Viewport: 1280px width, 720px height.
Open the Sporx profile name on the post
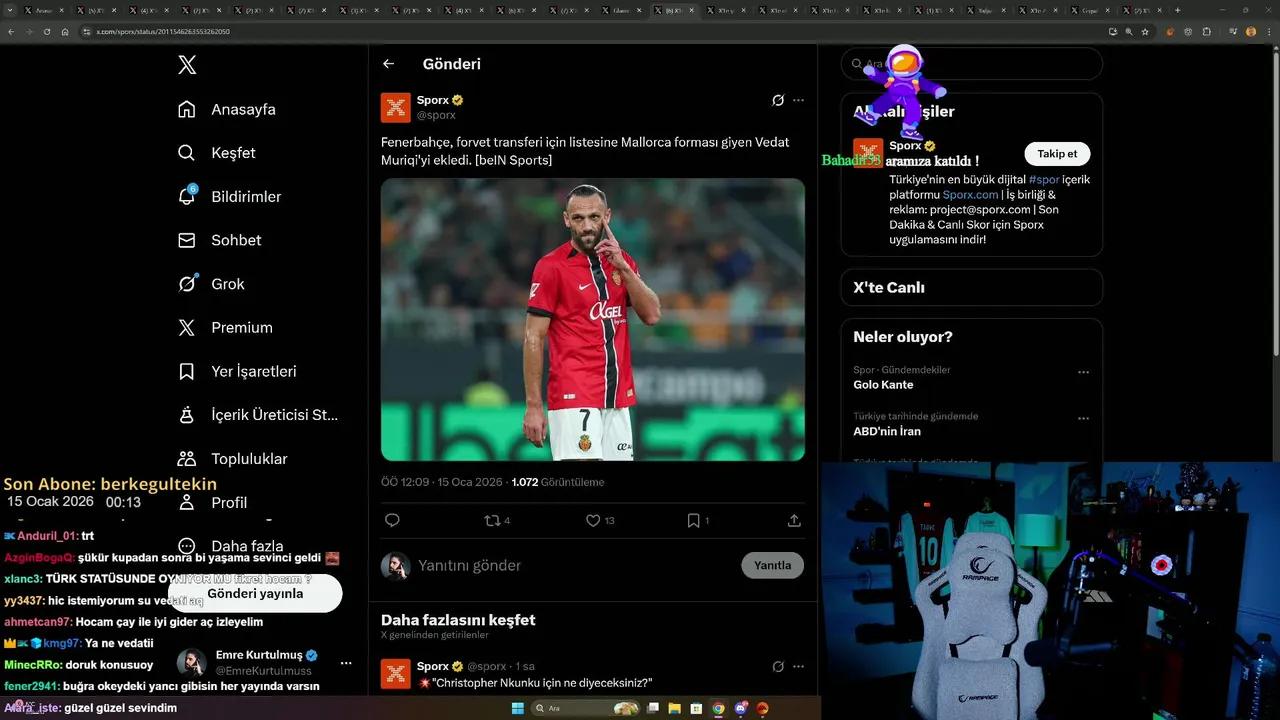[433, 100]
